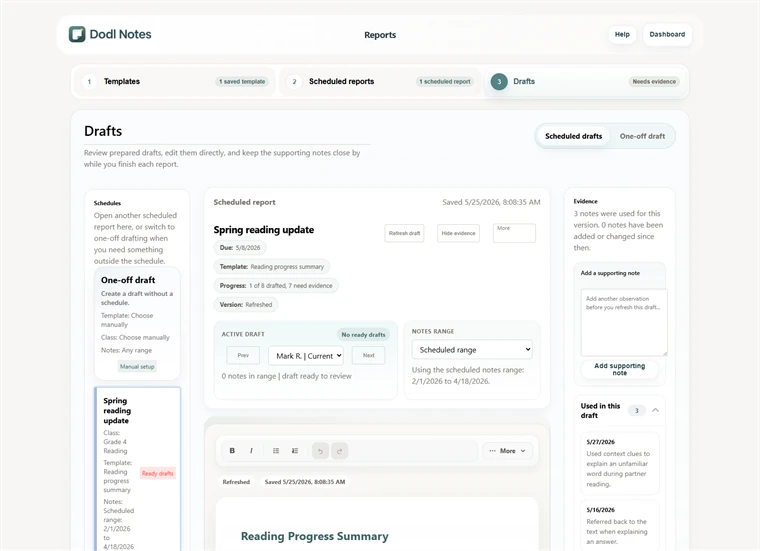Open the Scheduled range notes dropdown
Viewport: 760px width, 551px height.
[x=472, y=349]
